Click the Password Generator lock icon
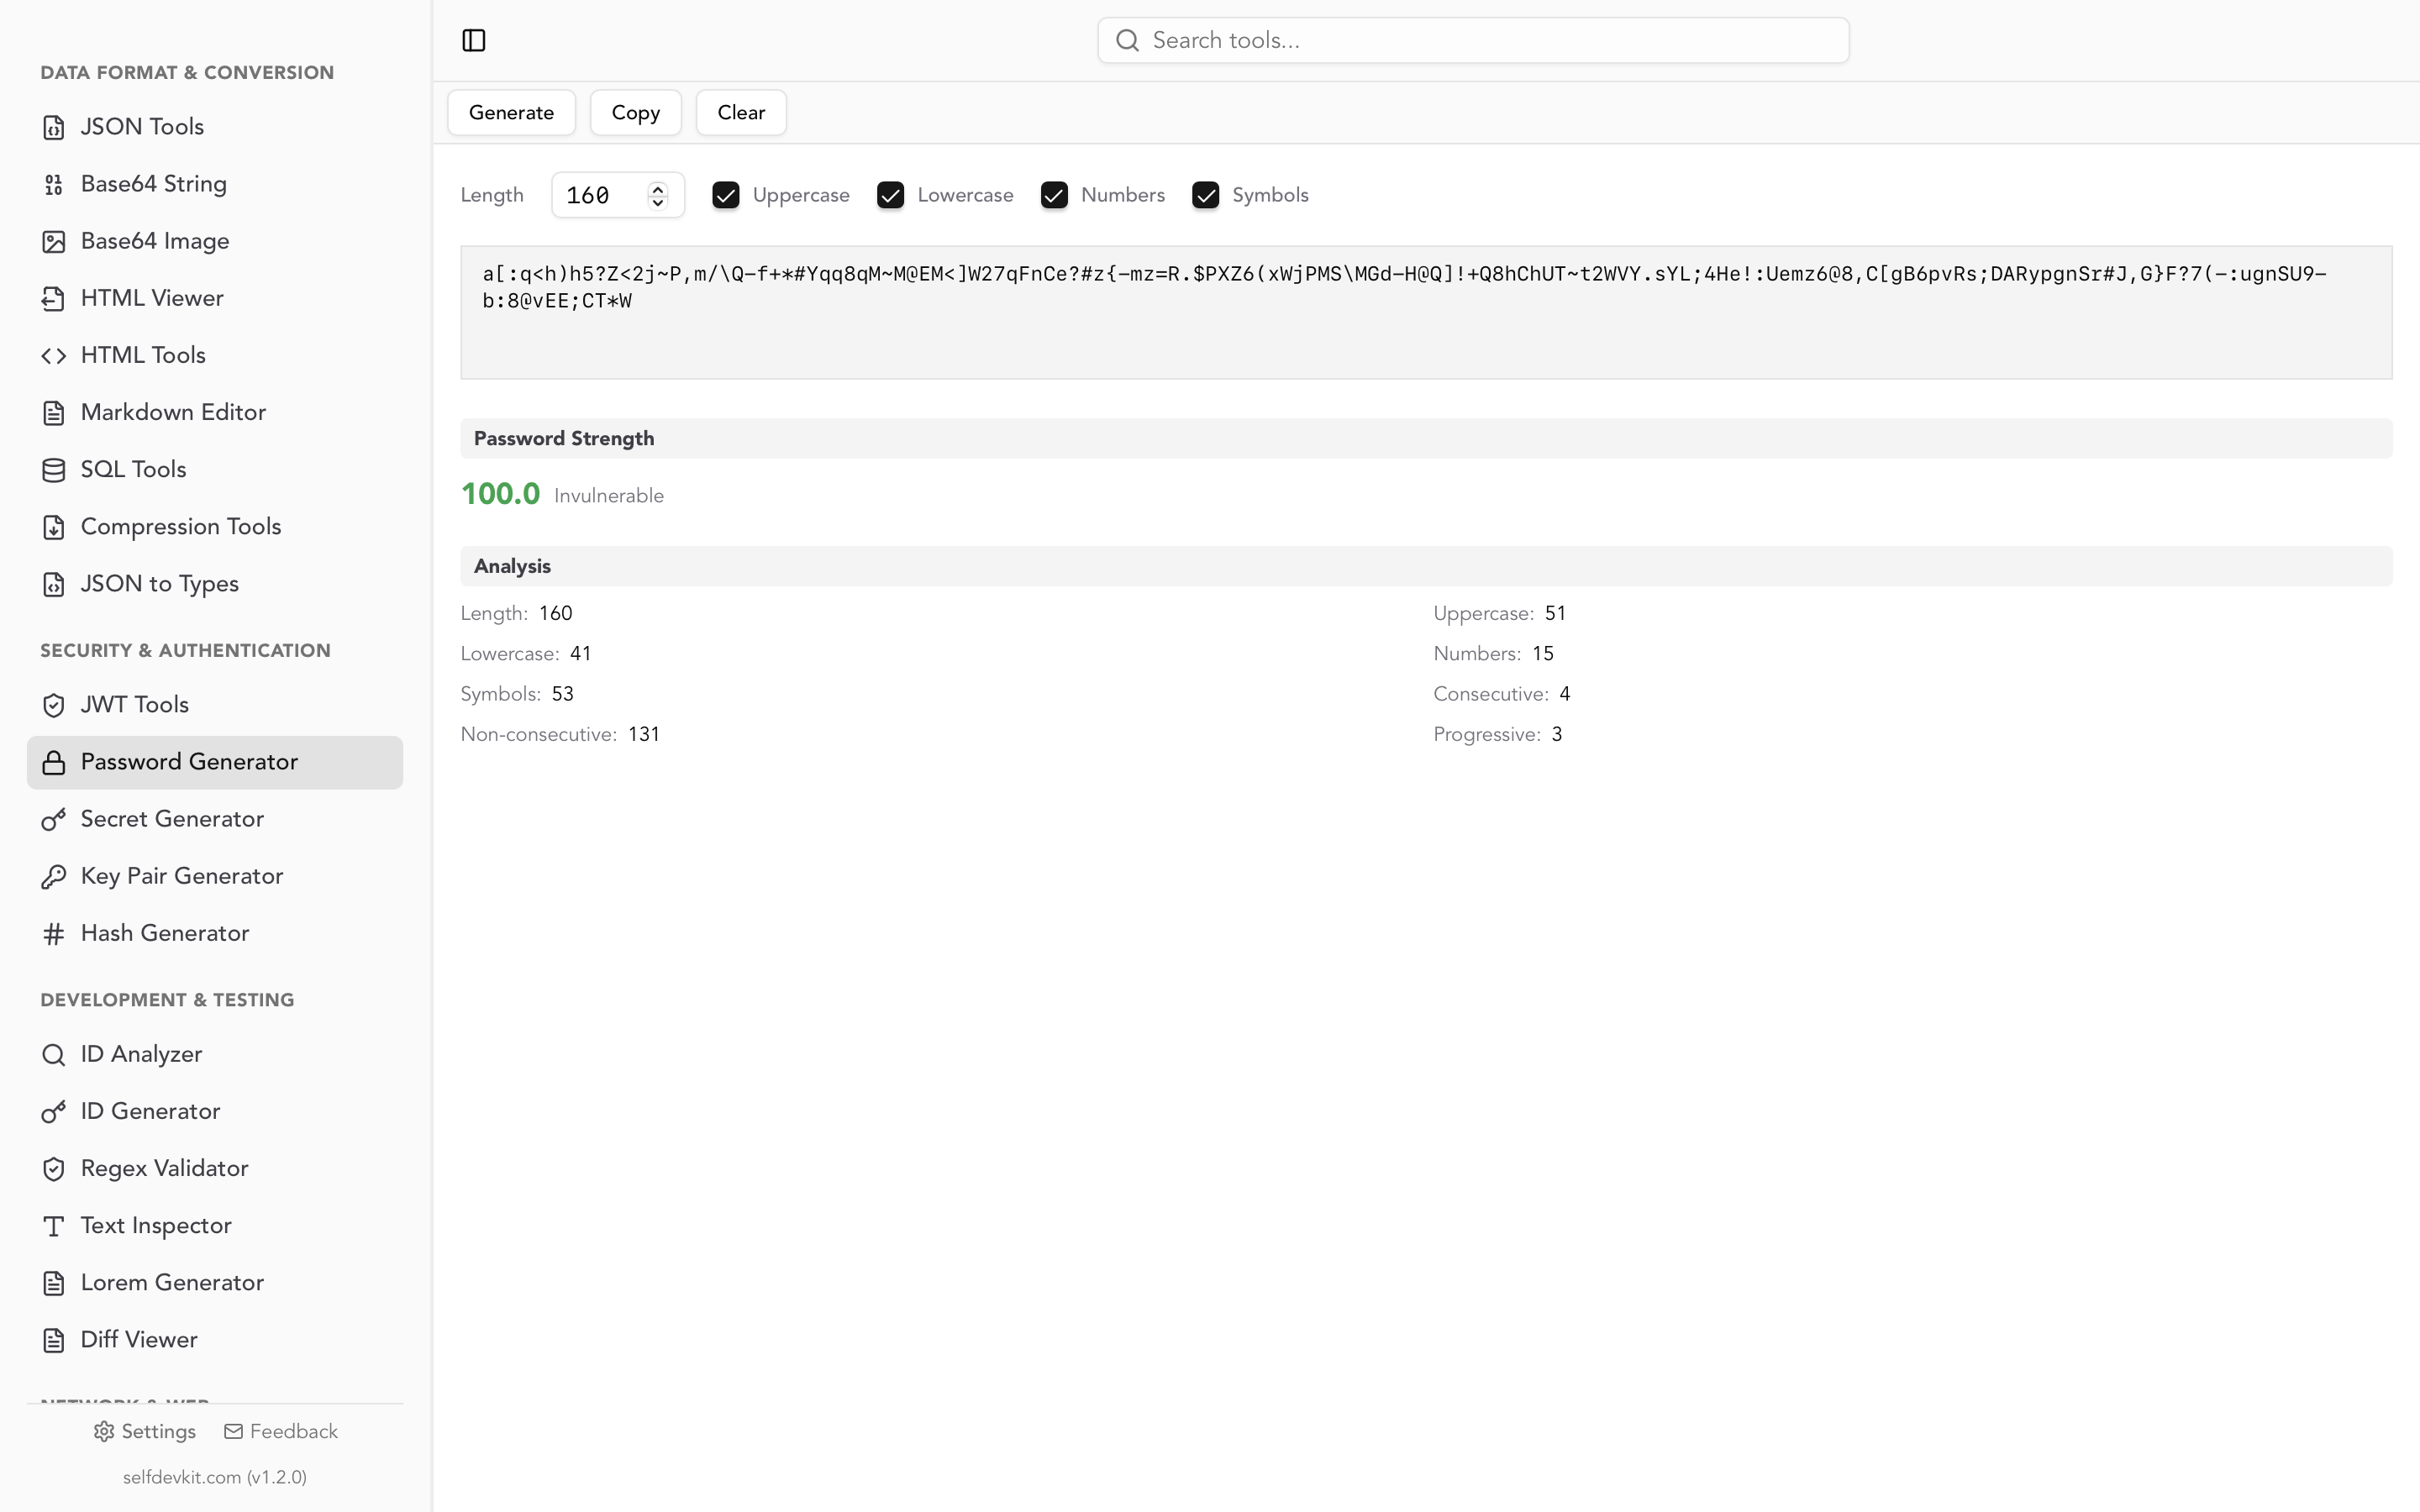This screenshot has height=1512, width=2420. [x=54, y=762]
